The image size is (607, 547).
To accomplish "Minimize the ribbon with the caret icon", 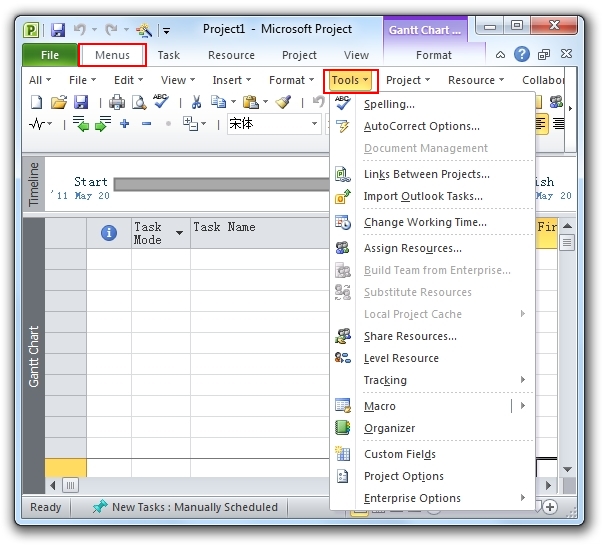I will 500,55.
